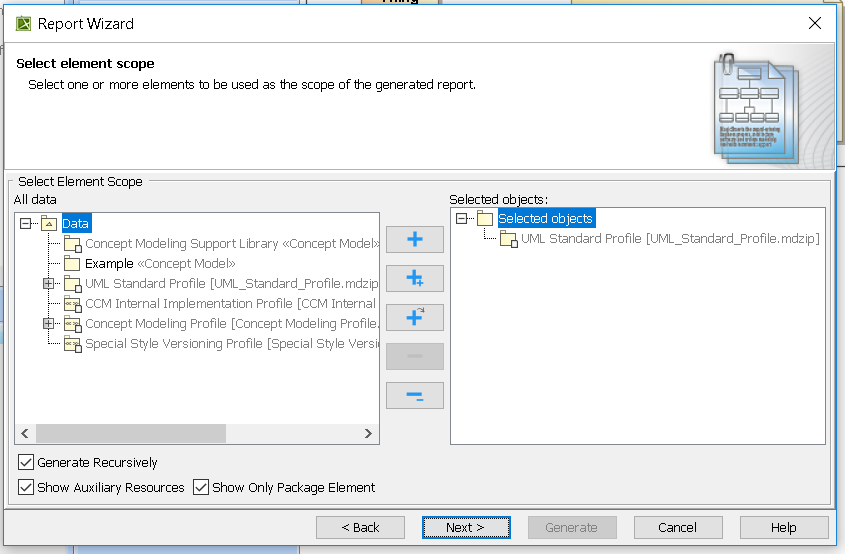Expand the UML Standard Profile node

(x=48, y=284)
